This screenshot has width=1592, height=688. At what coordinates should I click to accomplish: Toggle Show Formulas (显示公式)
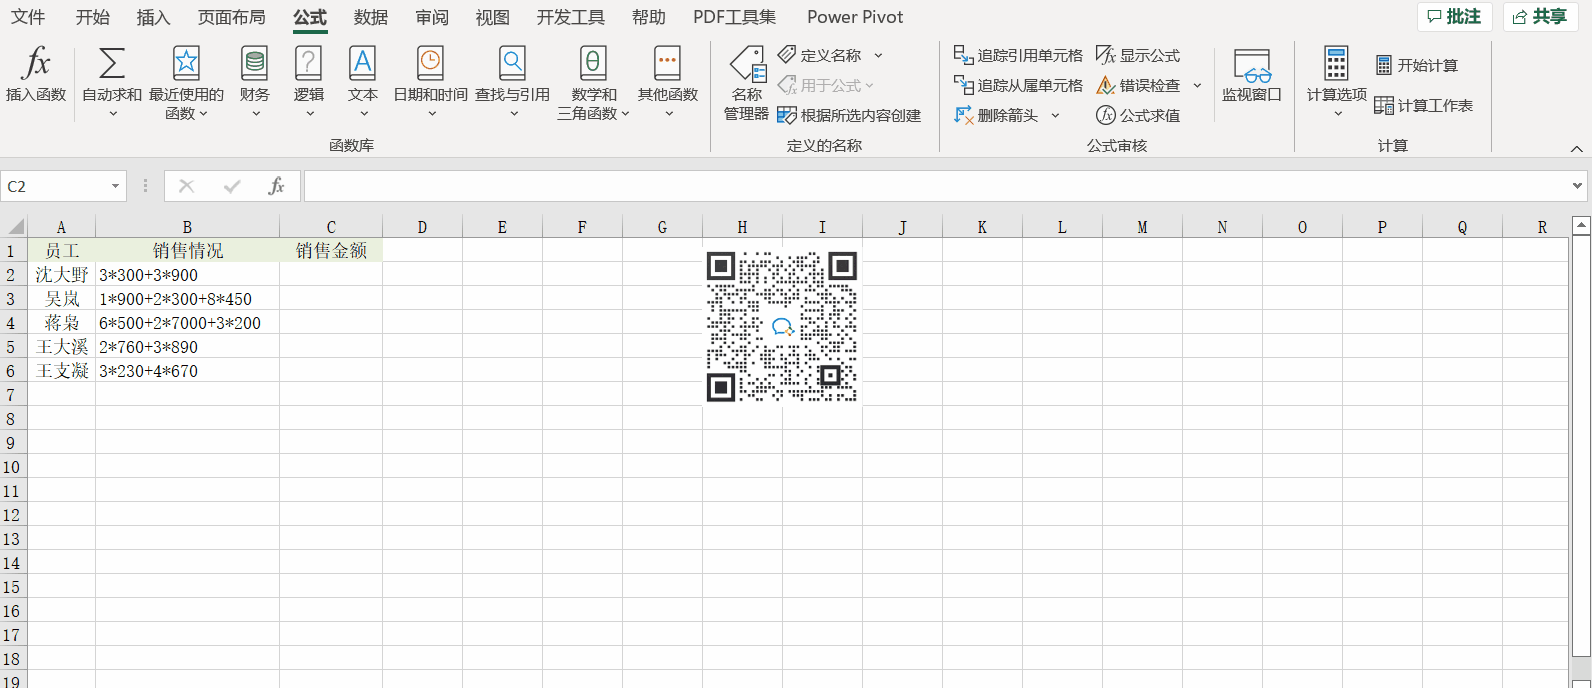pos(1138,55)
